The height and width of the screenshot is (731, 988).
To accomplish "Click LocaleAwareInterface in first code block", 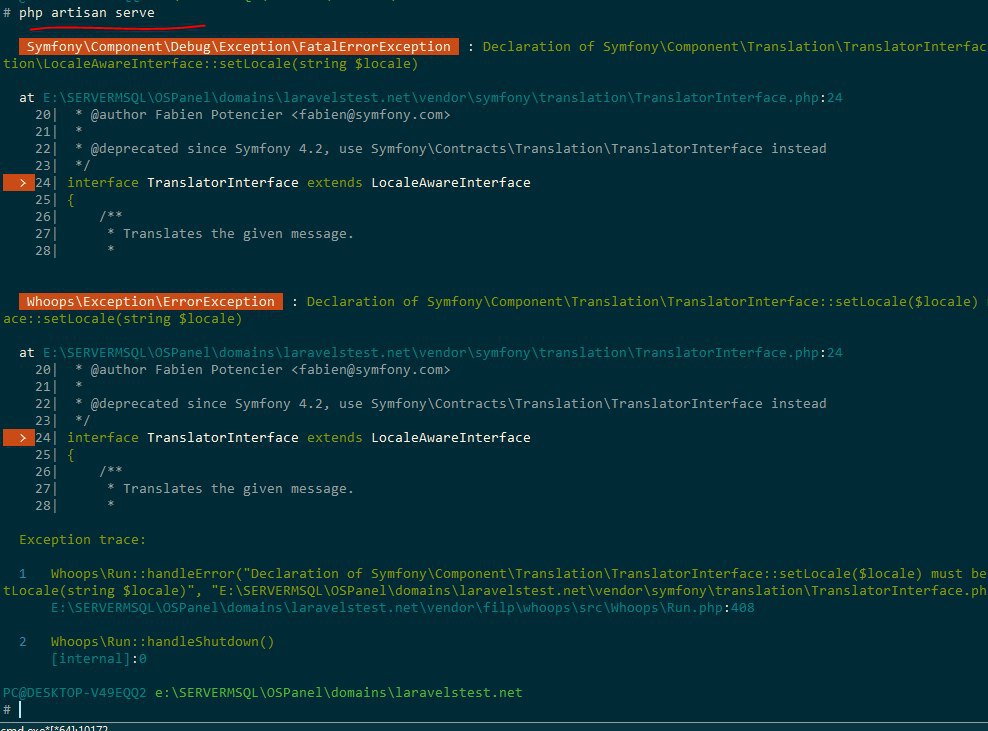I will pyautogui.click(x=450, y=183).
